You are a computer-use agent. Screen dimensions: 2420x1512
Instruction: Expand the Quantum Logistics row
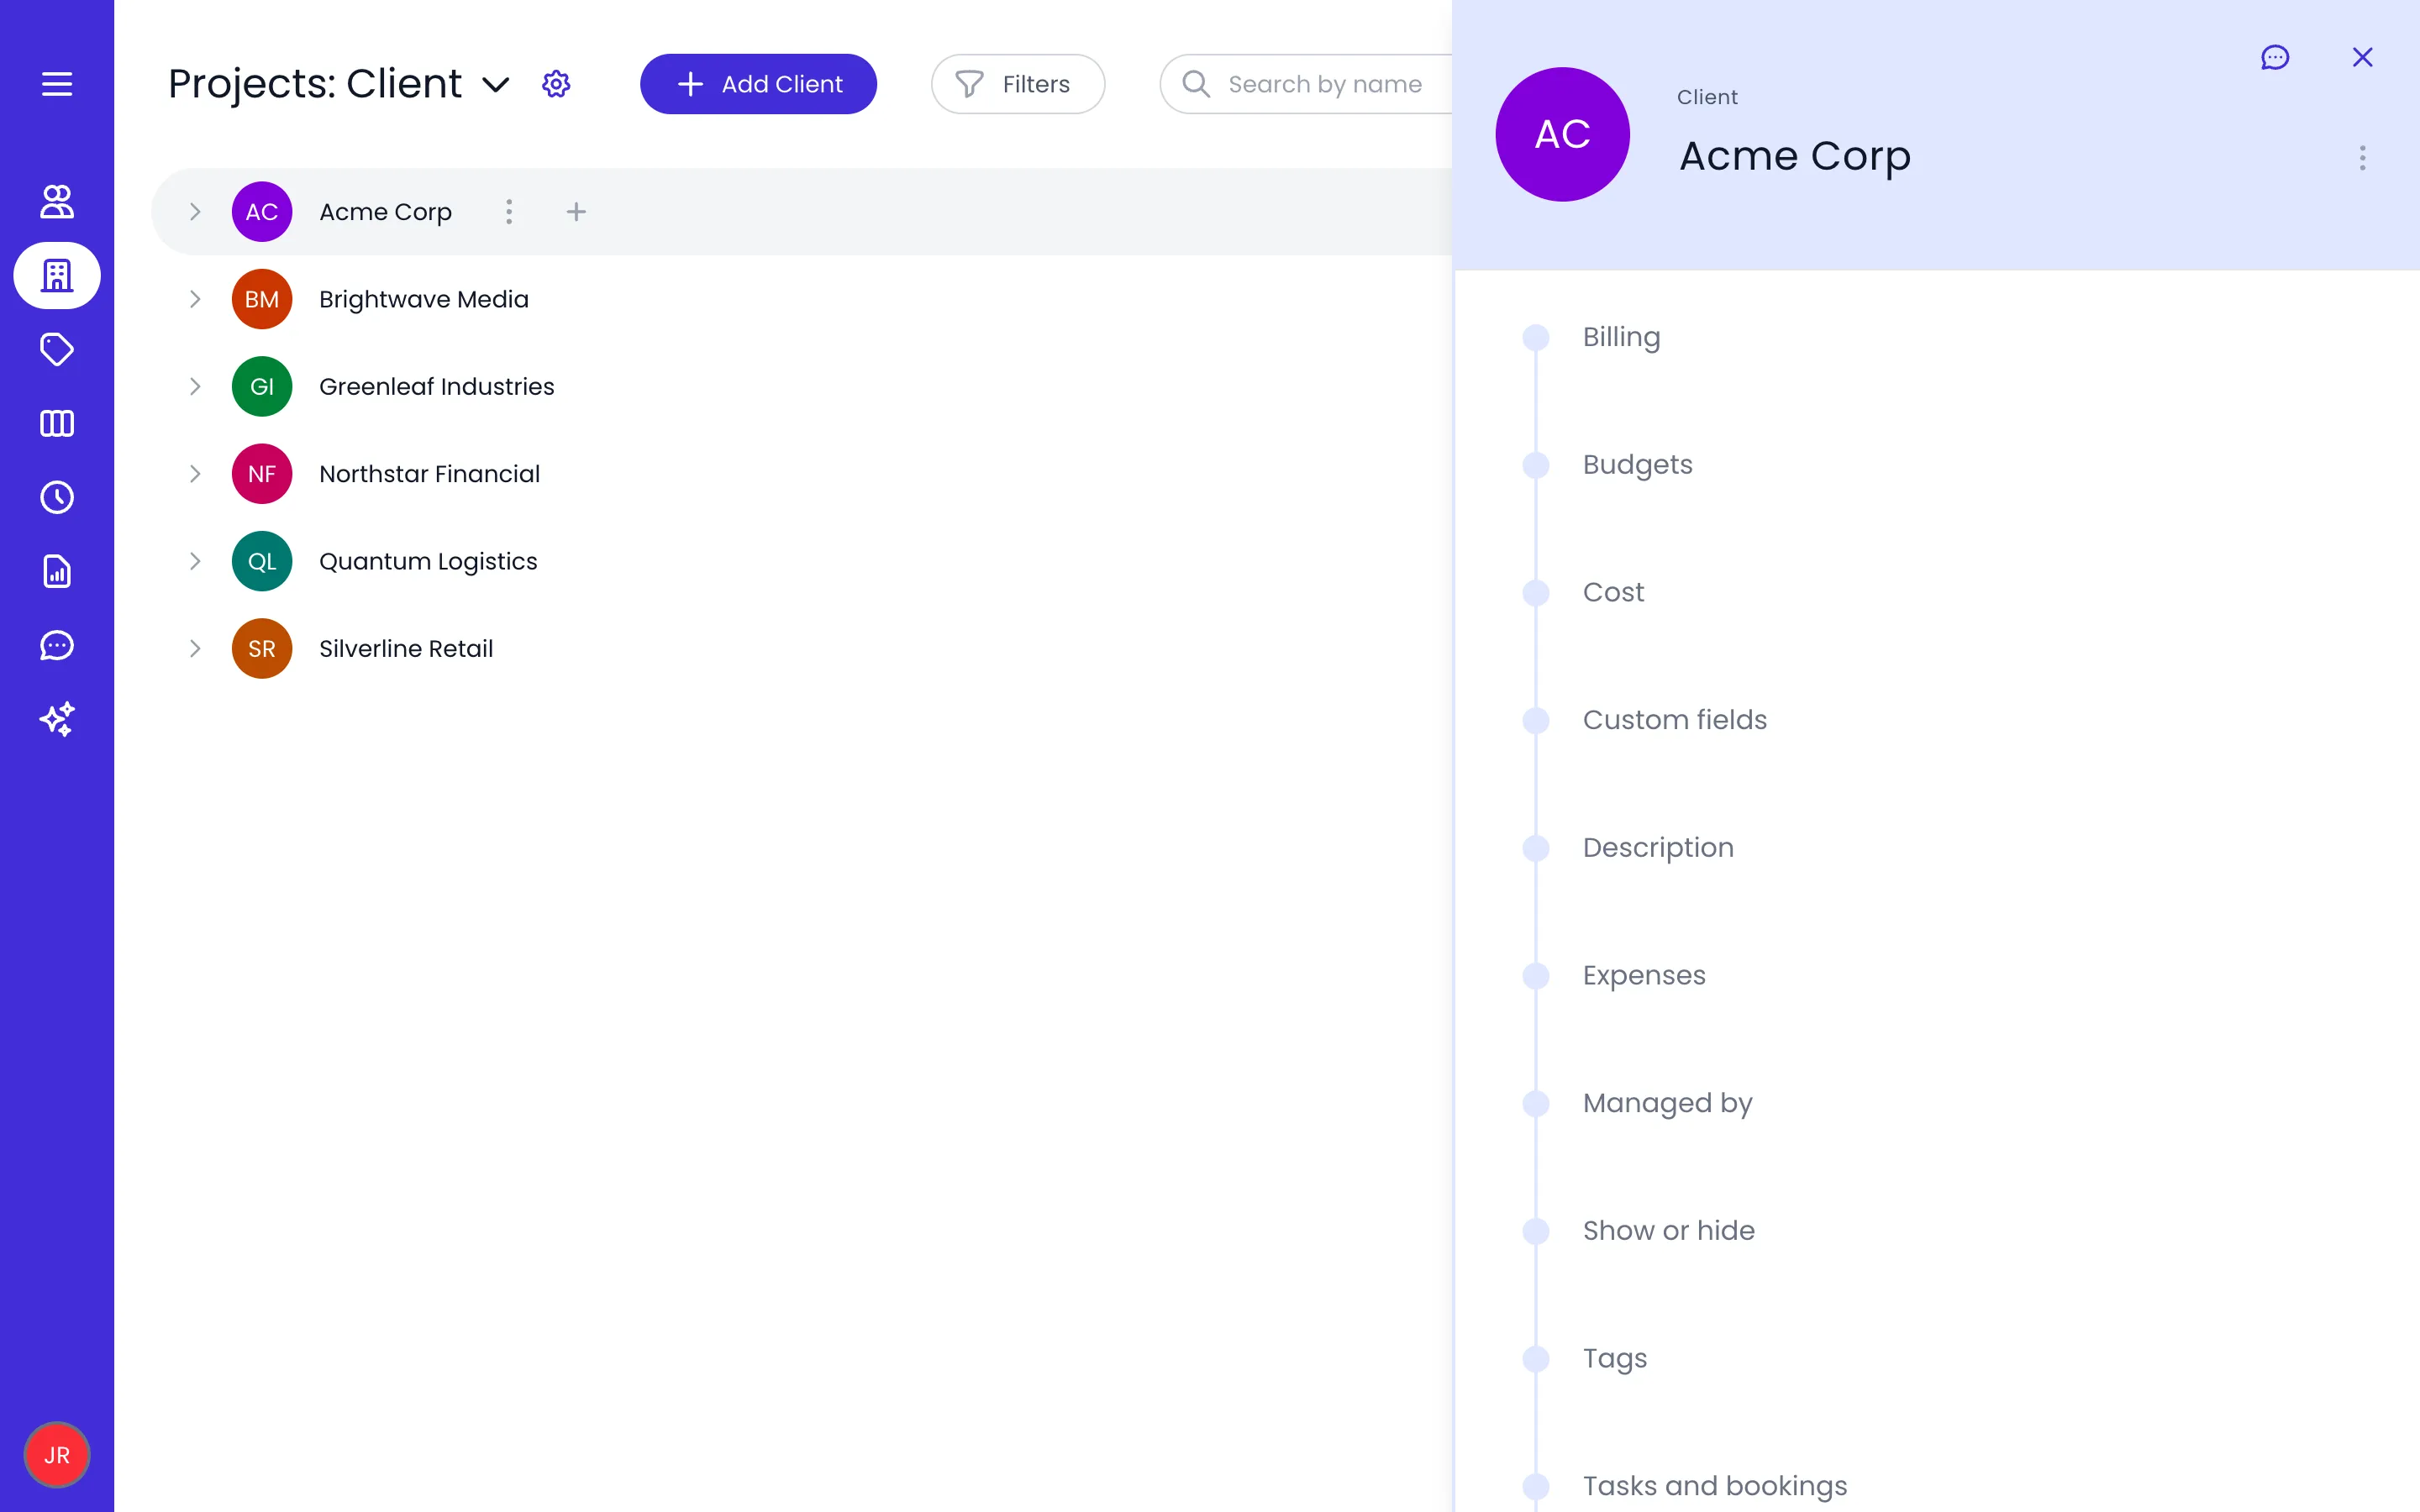tap(195, 561)
